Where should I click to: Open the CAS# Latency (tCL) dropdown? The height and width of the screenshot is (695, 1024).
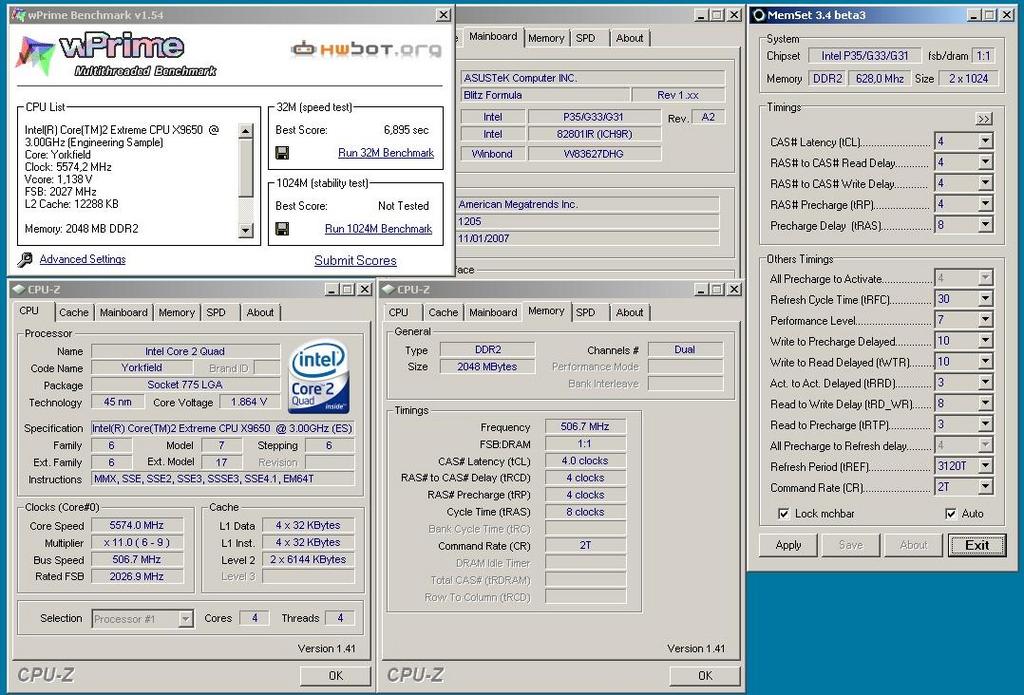(985, 141)
